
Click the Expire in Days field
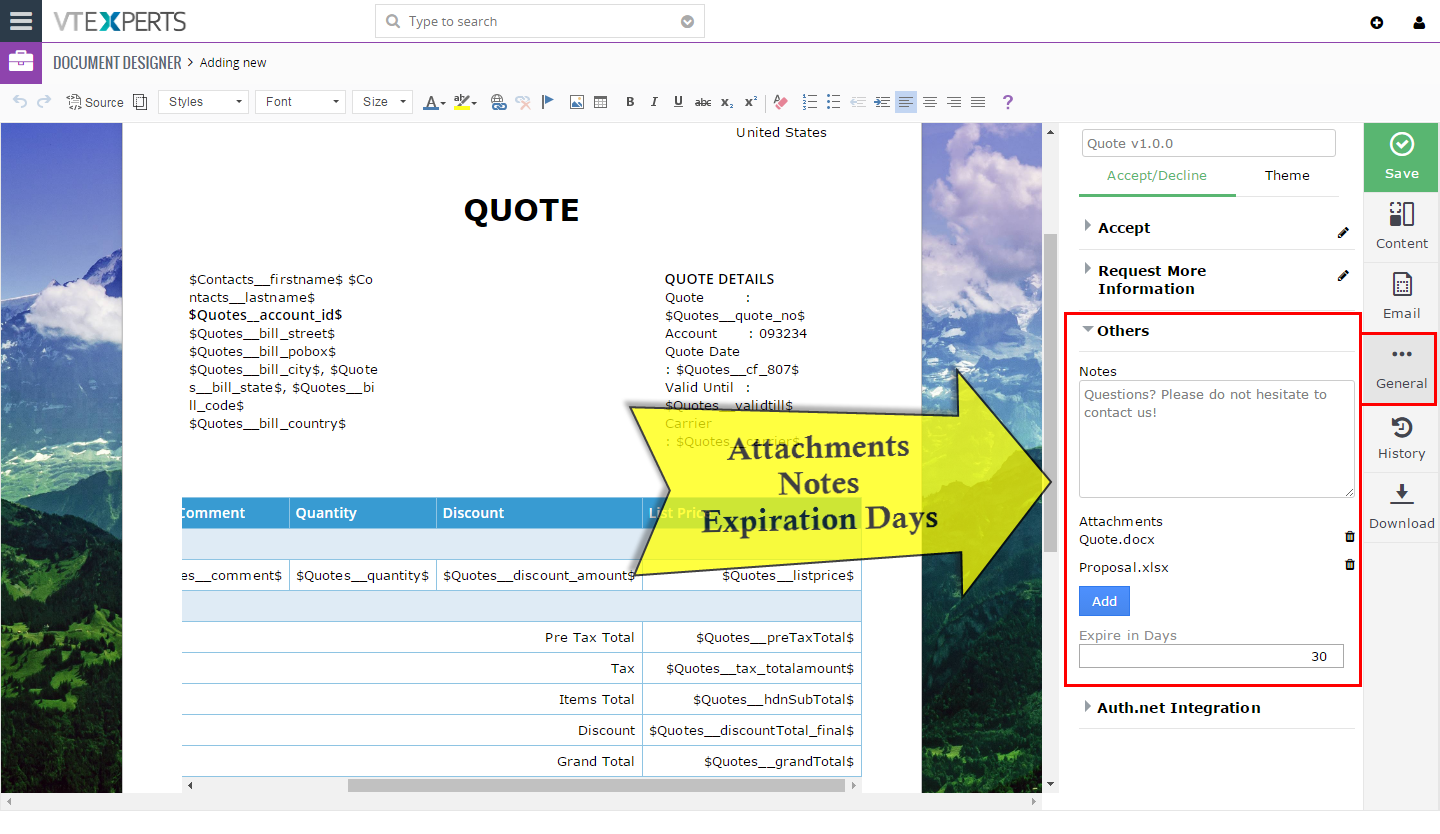pos(1211,657)
